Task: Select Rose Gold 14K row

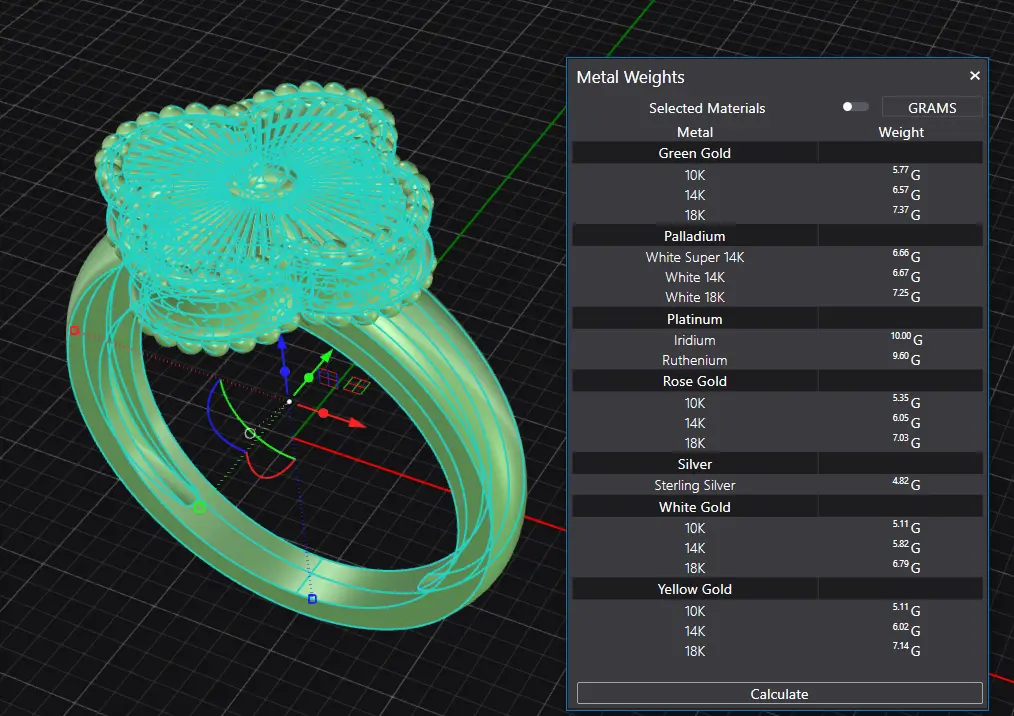Action: [777, 423]
